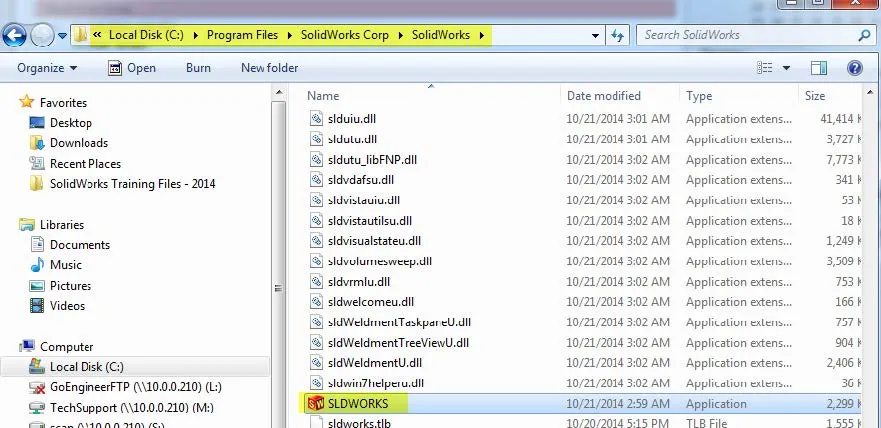
Task: Click SolidWorks folder in the address path
Action: (440, 35)
